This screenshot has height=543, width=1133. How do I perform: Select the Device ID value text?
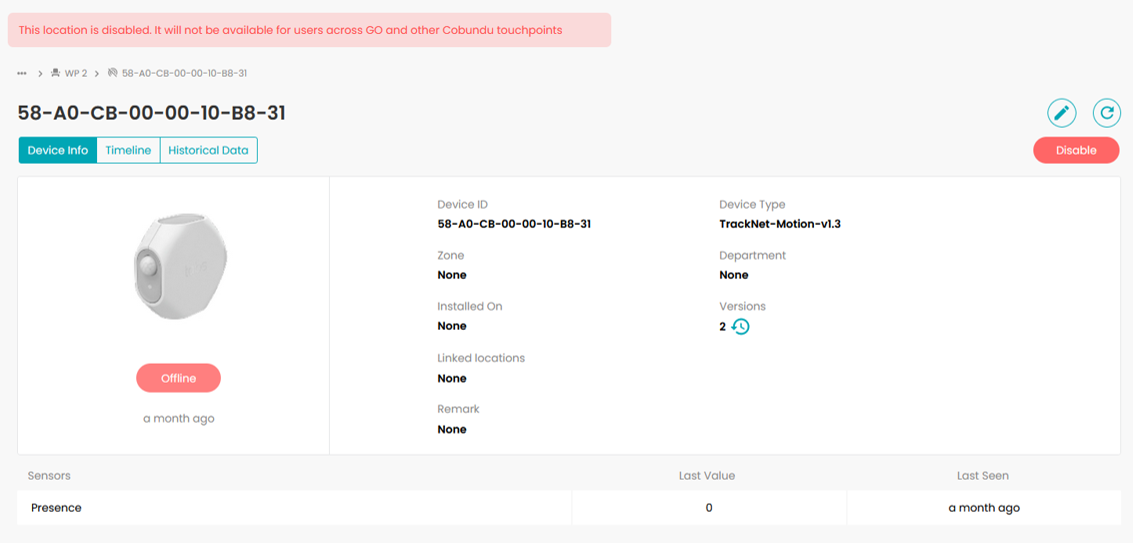click(514, 224)
